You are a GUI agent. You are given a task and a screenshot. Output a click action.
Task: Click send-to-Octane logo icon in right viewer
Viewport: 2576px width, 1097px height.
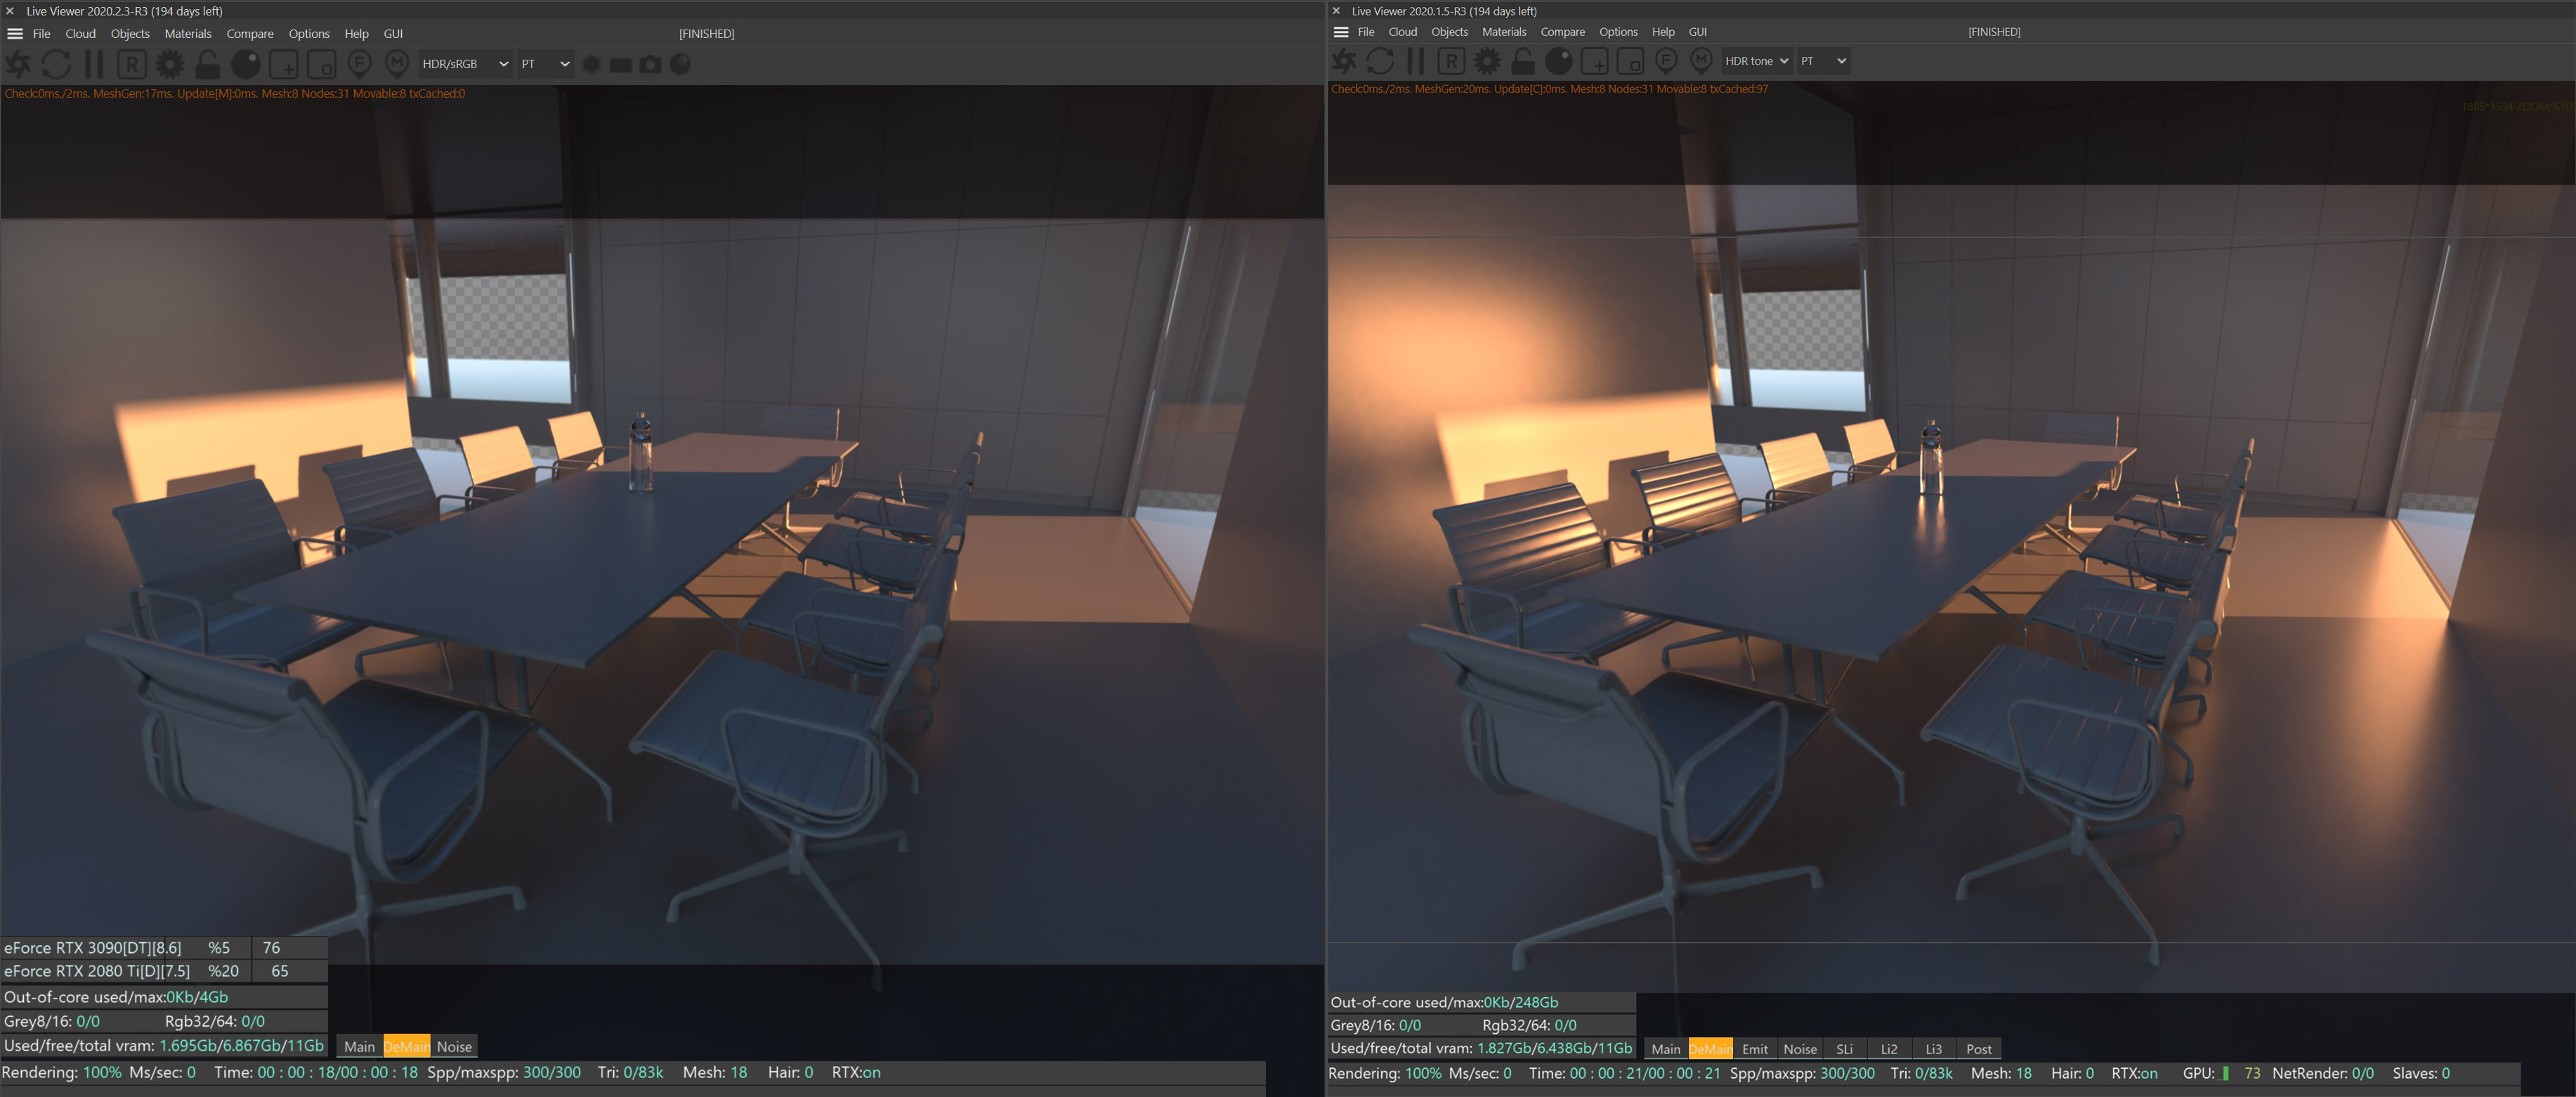(1344, 62)
